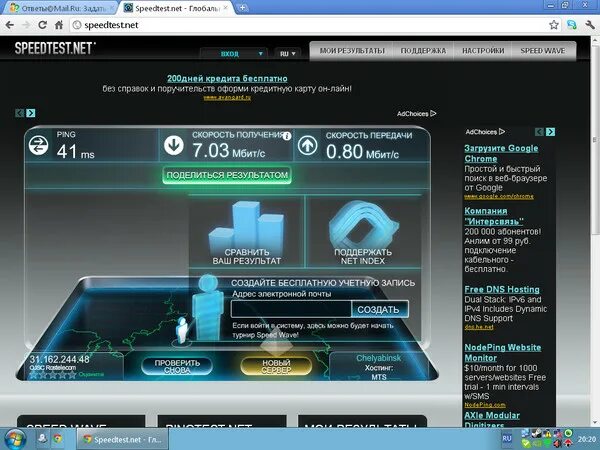
Task: Click the ping arrows icon
Action: 39,146
